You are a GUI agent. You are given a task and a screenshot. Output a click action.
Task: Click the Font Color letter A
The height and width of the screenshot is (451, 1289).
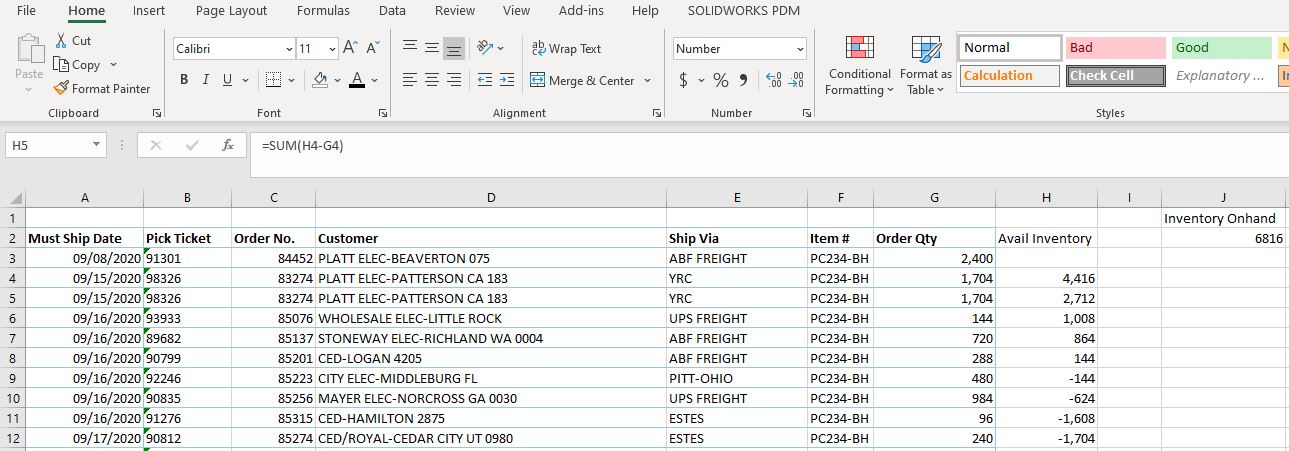(x=357, y=80)
